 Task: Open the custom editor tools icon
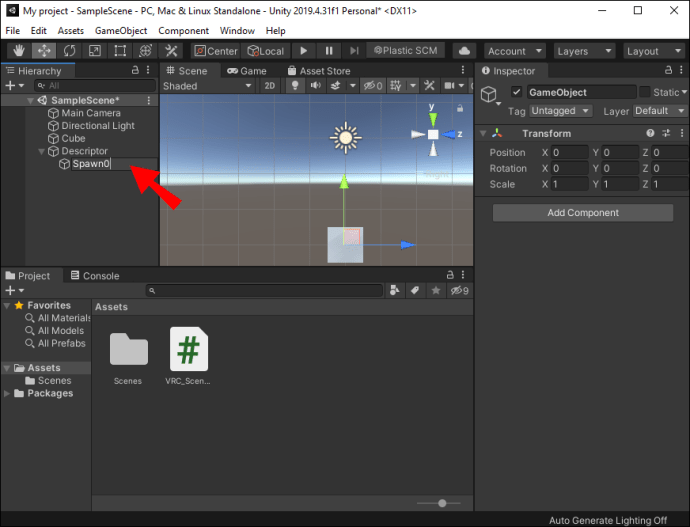(171, 51)
